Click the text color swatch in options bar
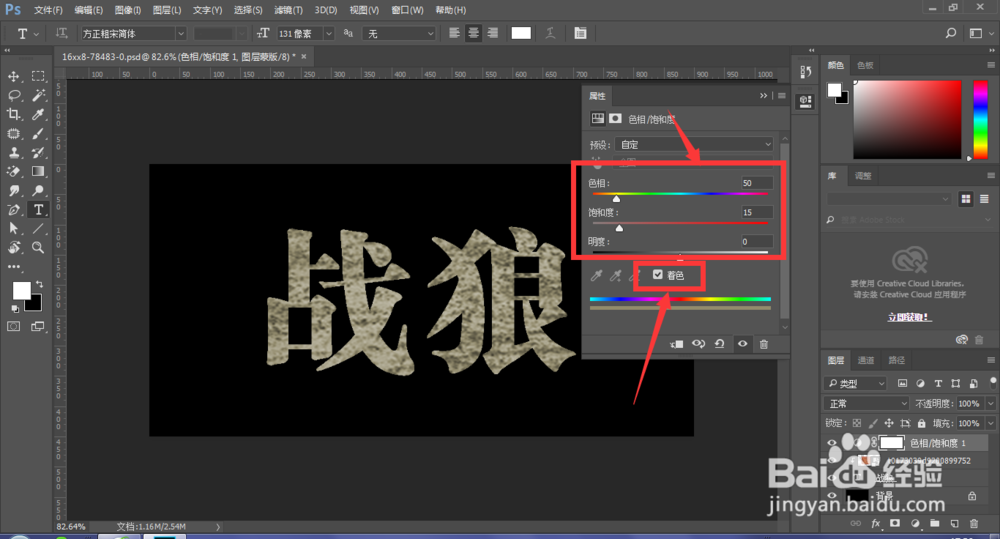This screenshot has height=539, width=1000. (521, 33)
